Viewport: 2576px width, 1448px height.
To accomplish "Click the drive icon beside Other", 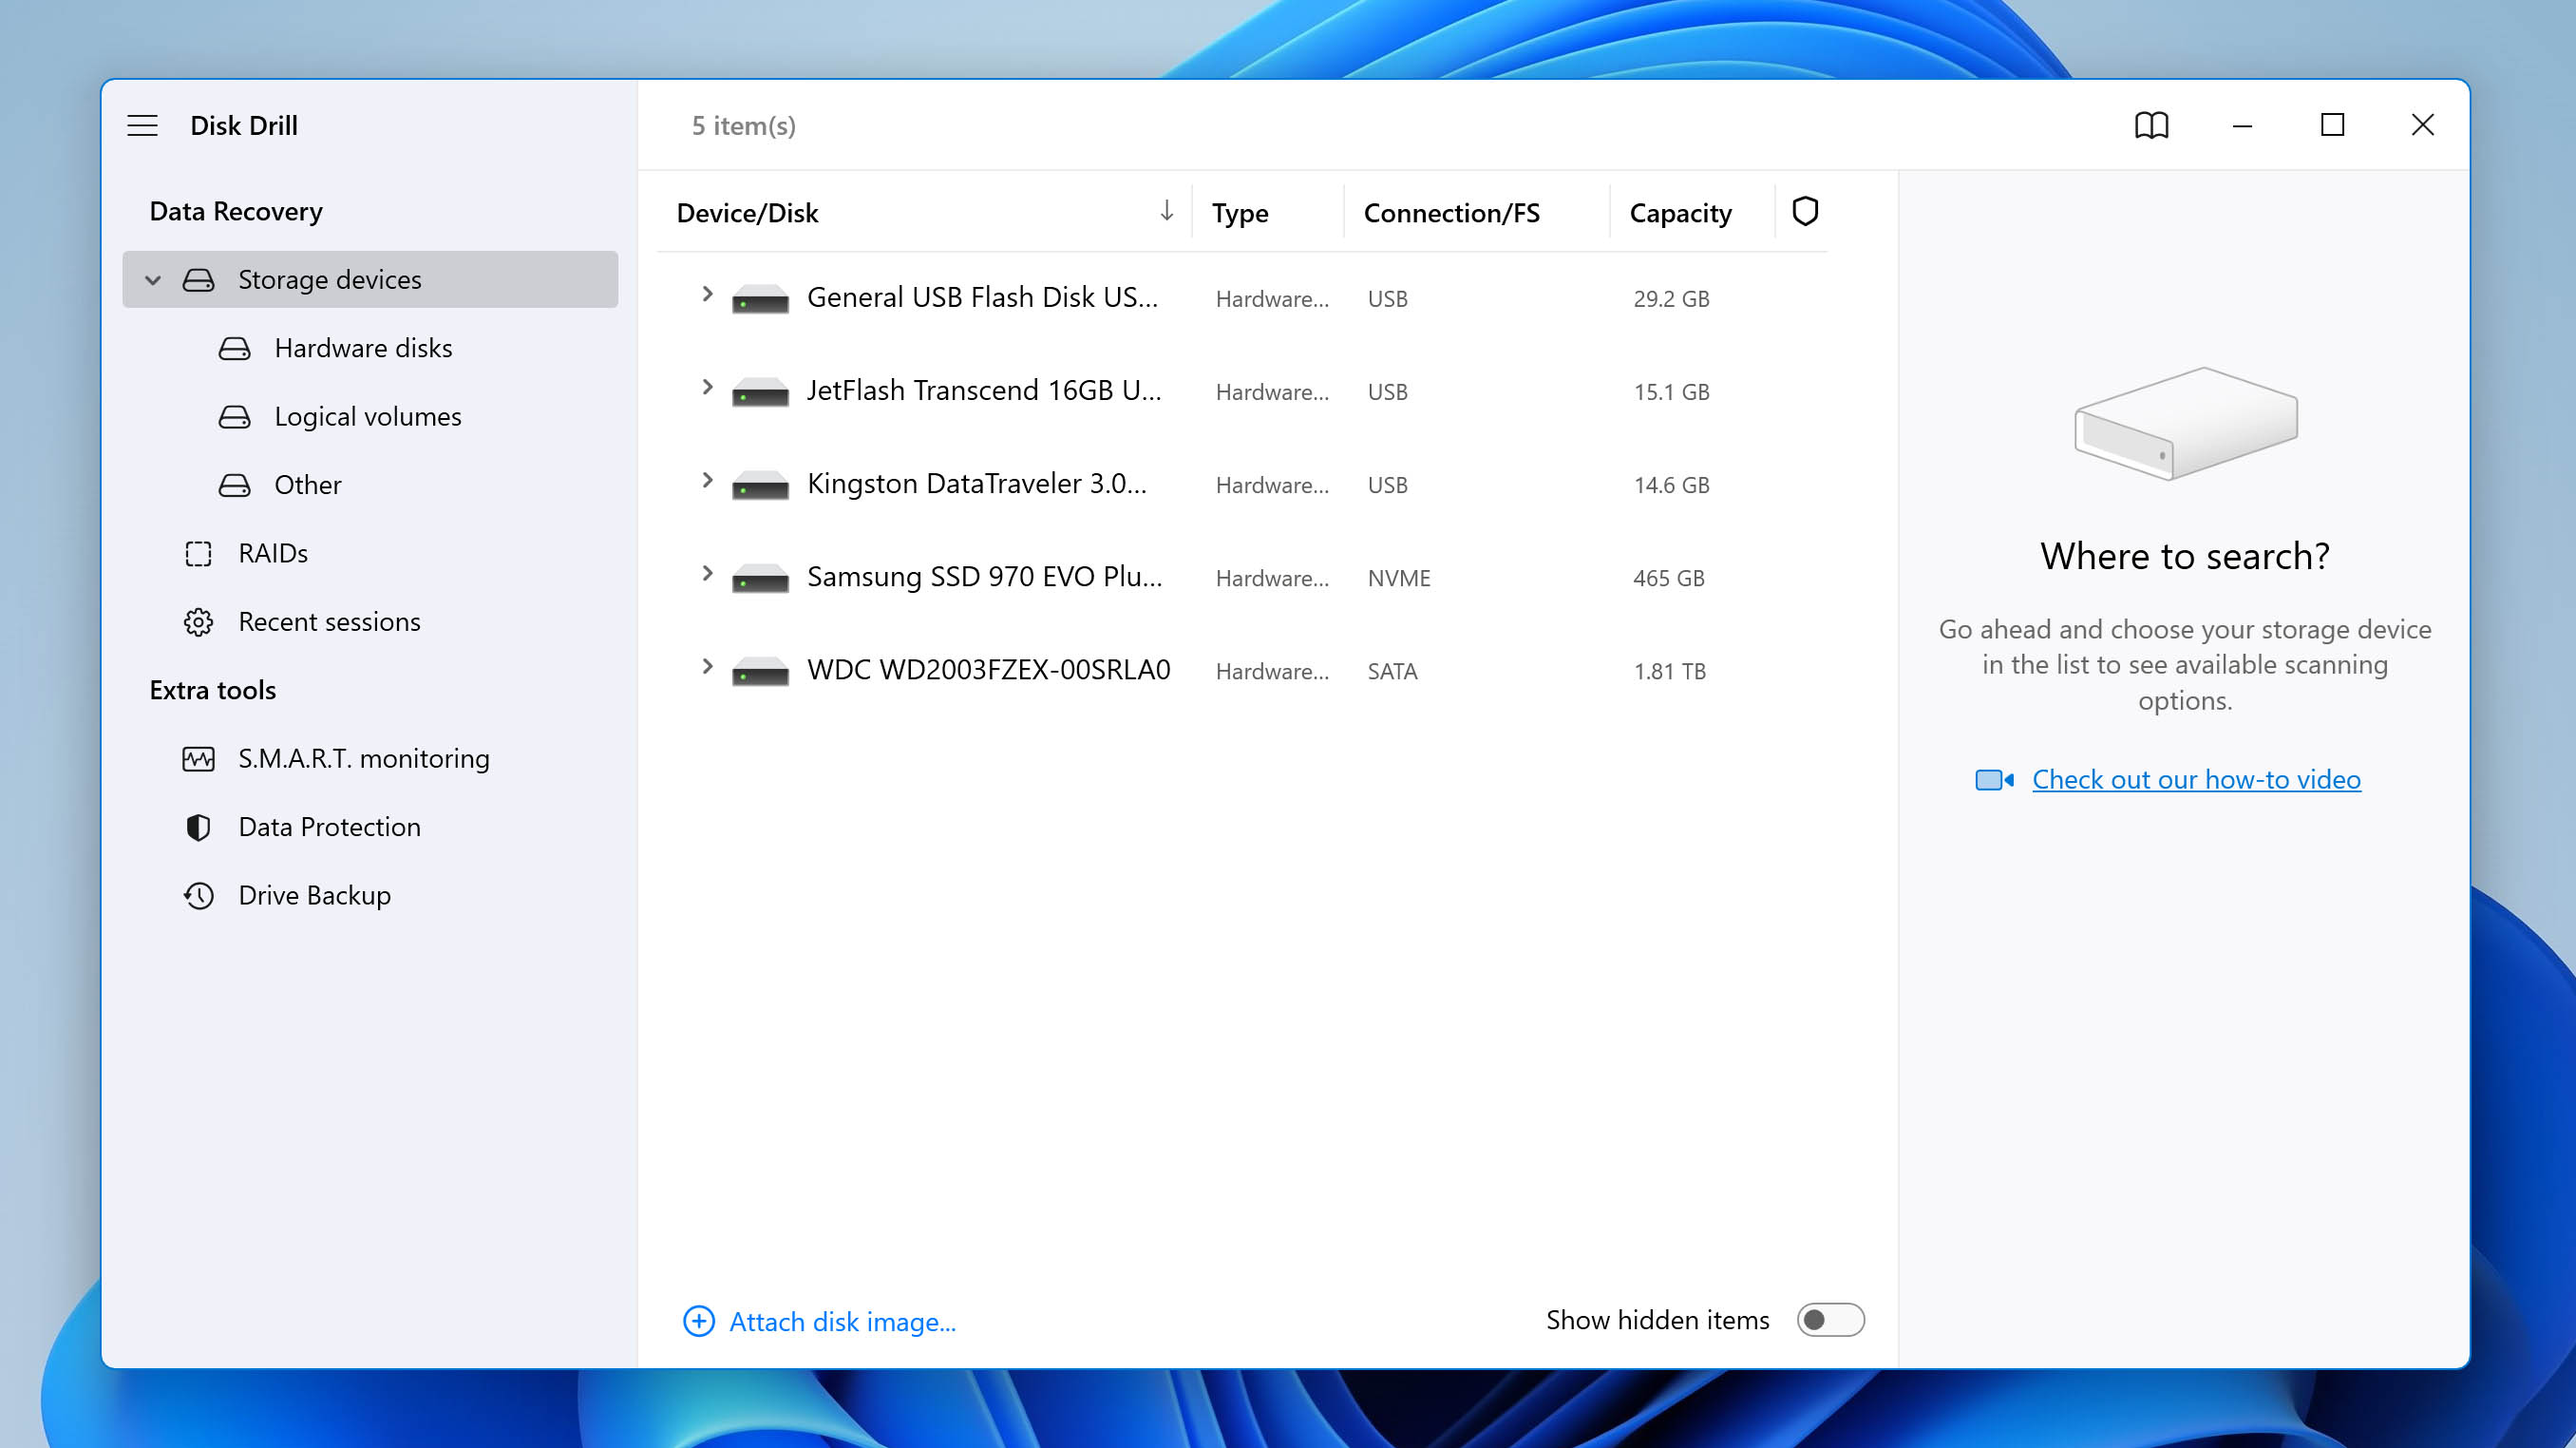I will (234, 485).
